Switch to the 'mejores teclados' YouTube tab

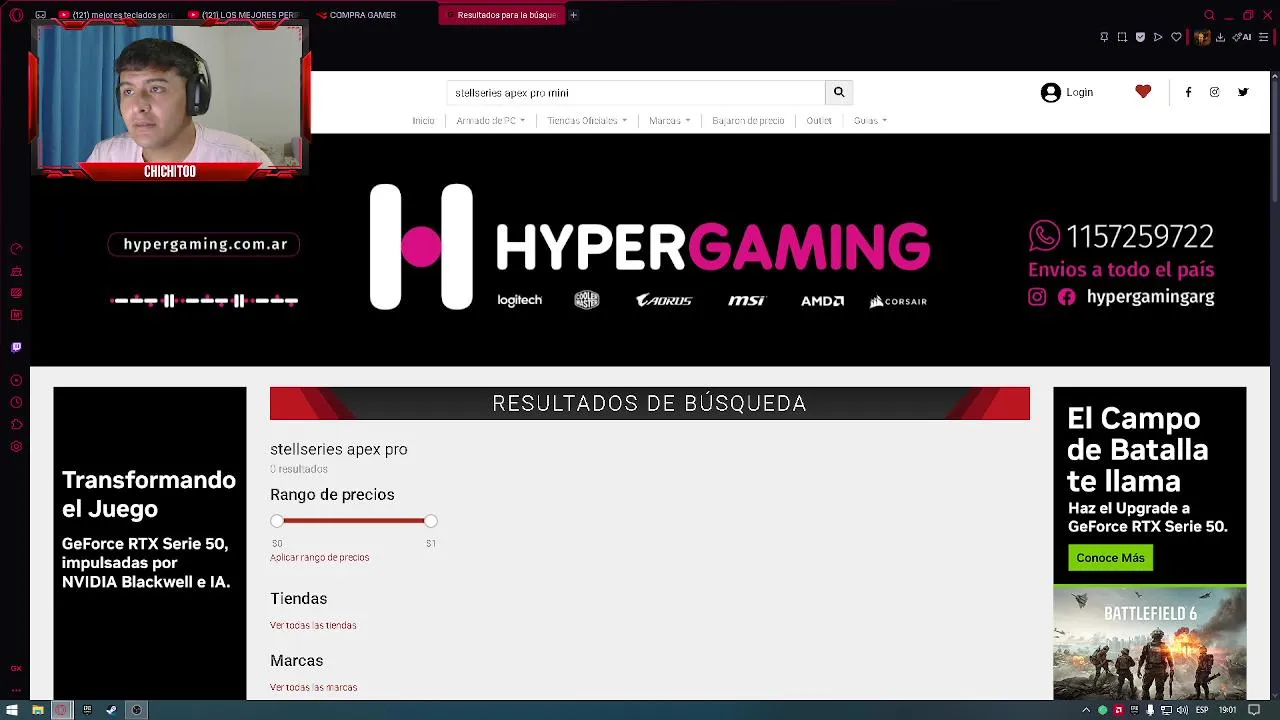(115, 15)
